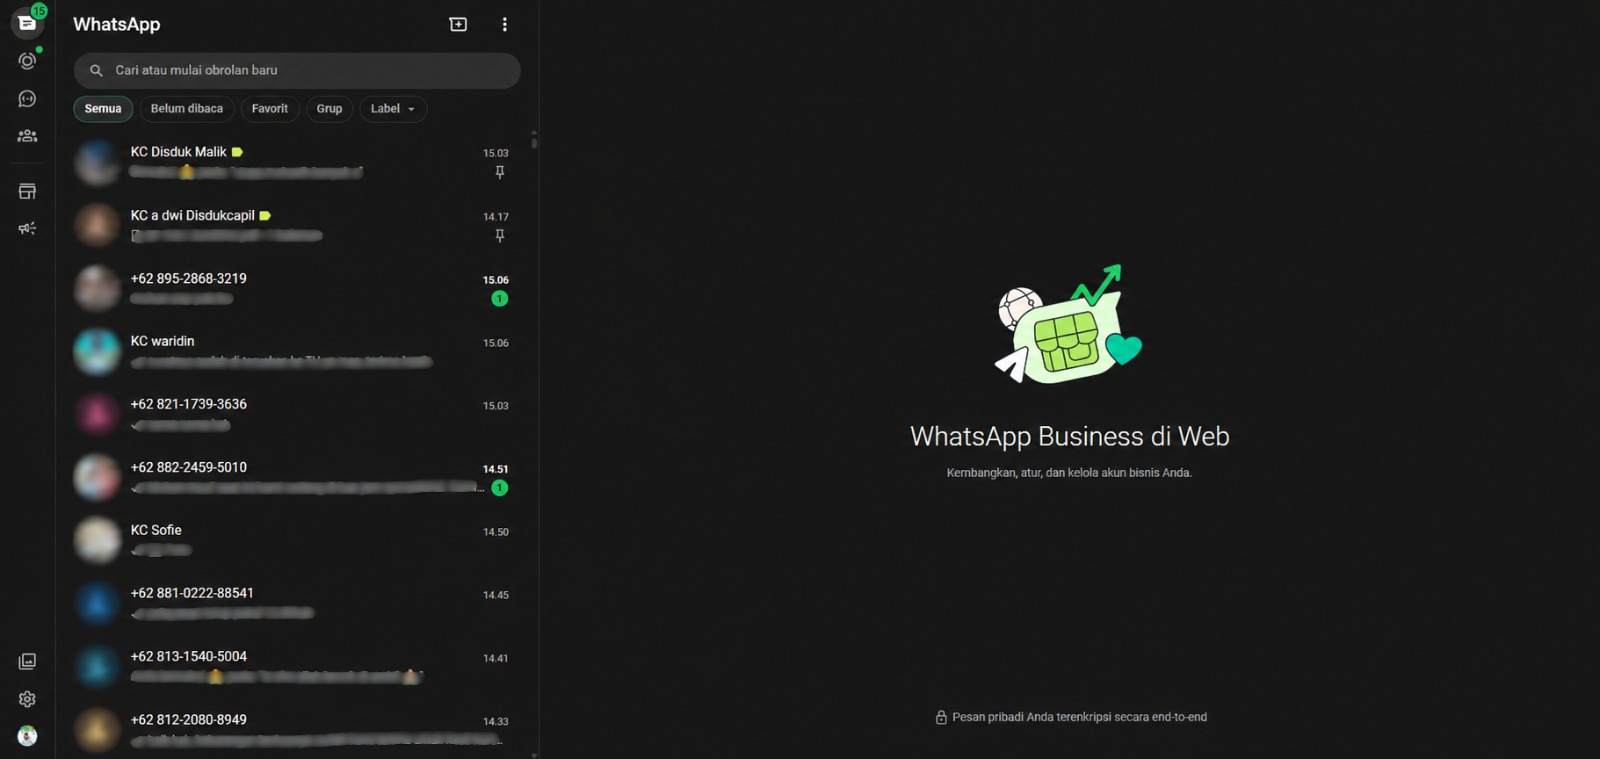The image size is (1600, 759).
Task: Click the 15.03 timestamp on KC Disduk Malik
Action: coord(496,153)
